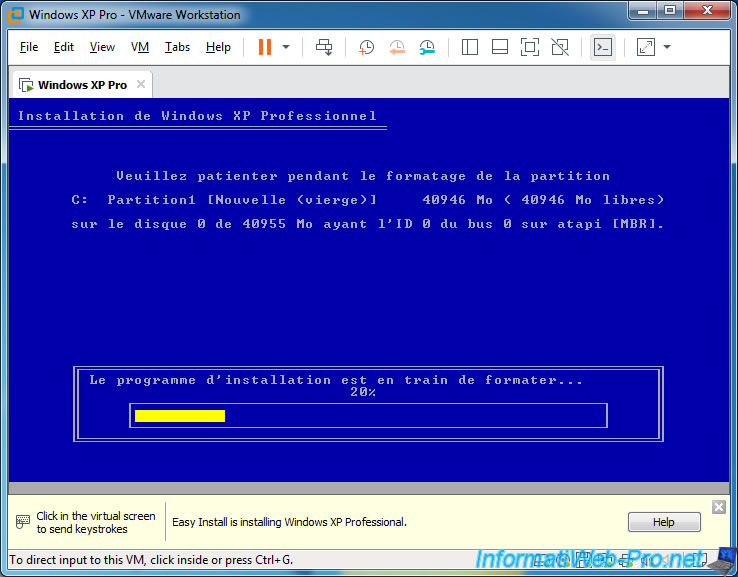
Task: Select the Windows XP Pro tab
Action: (81, 85)
